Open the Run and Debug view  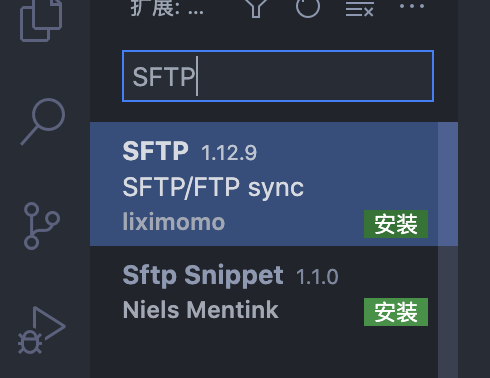pyautogui.click(x=42, y=330)
